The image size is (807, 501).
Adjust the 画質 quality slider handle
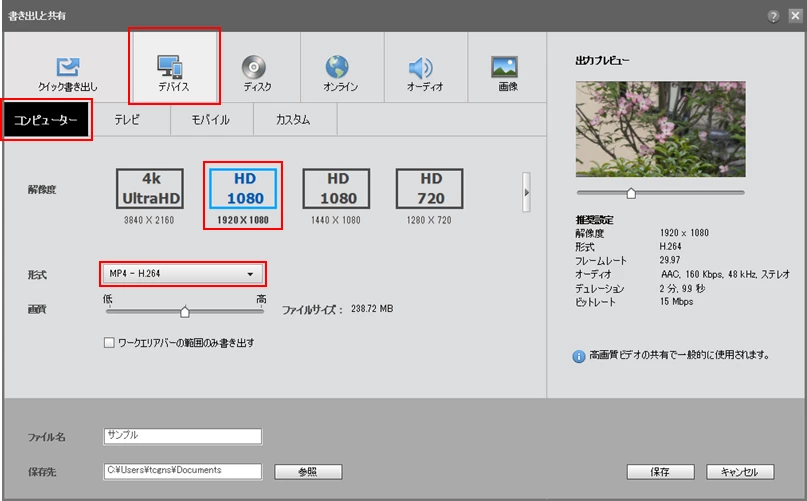coord(185,312)
